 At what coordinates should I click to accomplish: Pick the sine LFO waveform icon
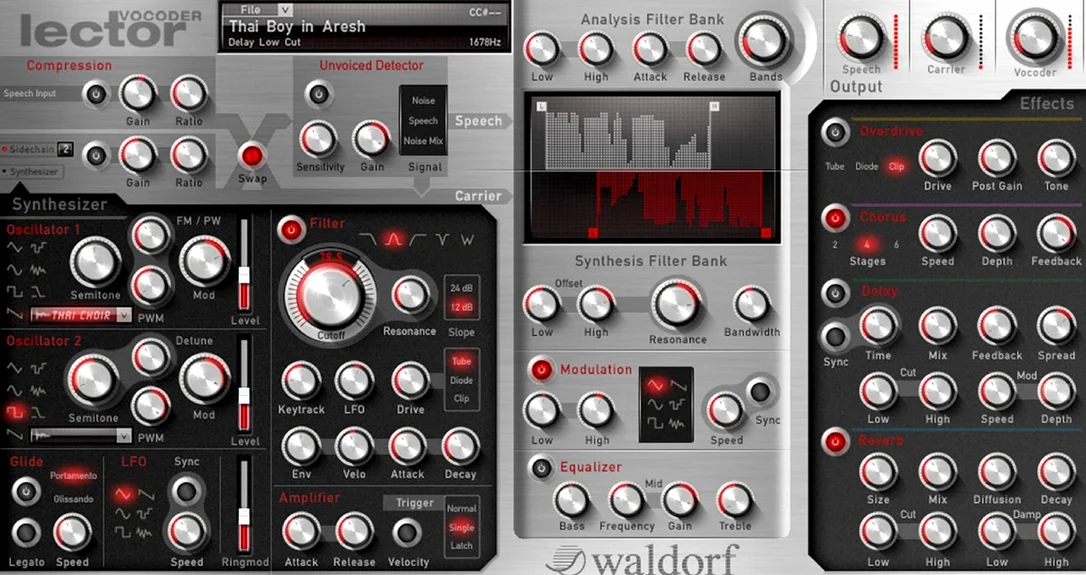point(123,513)
